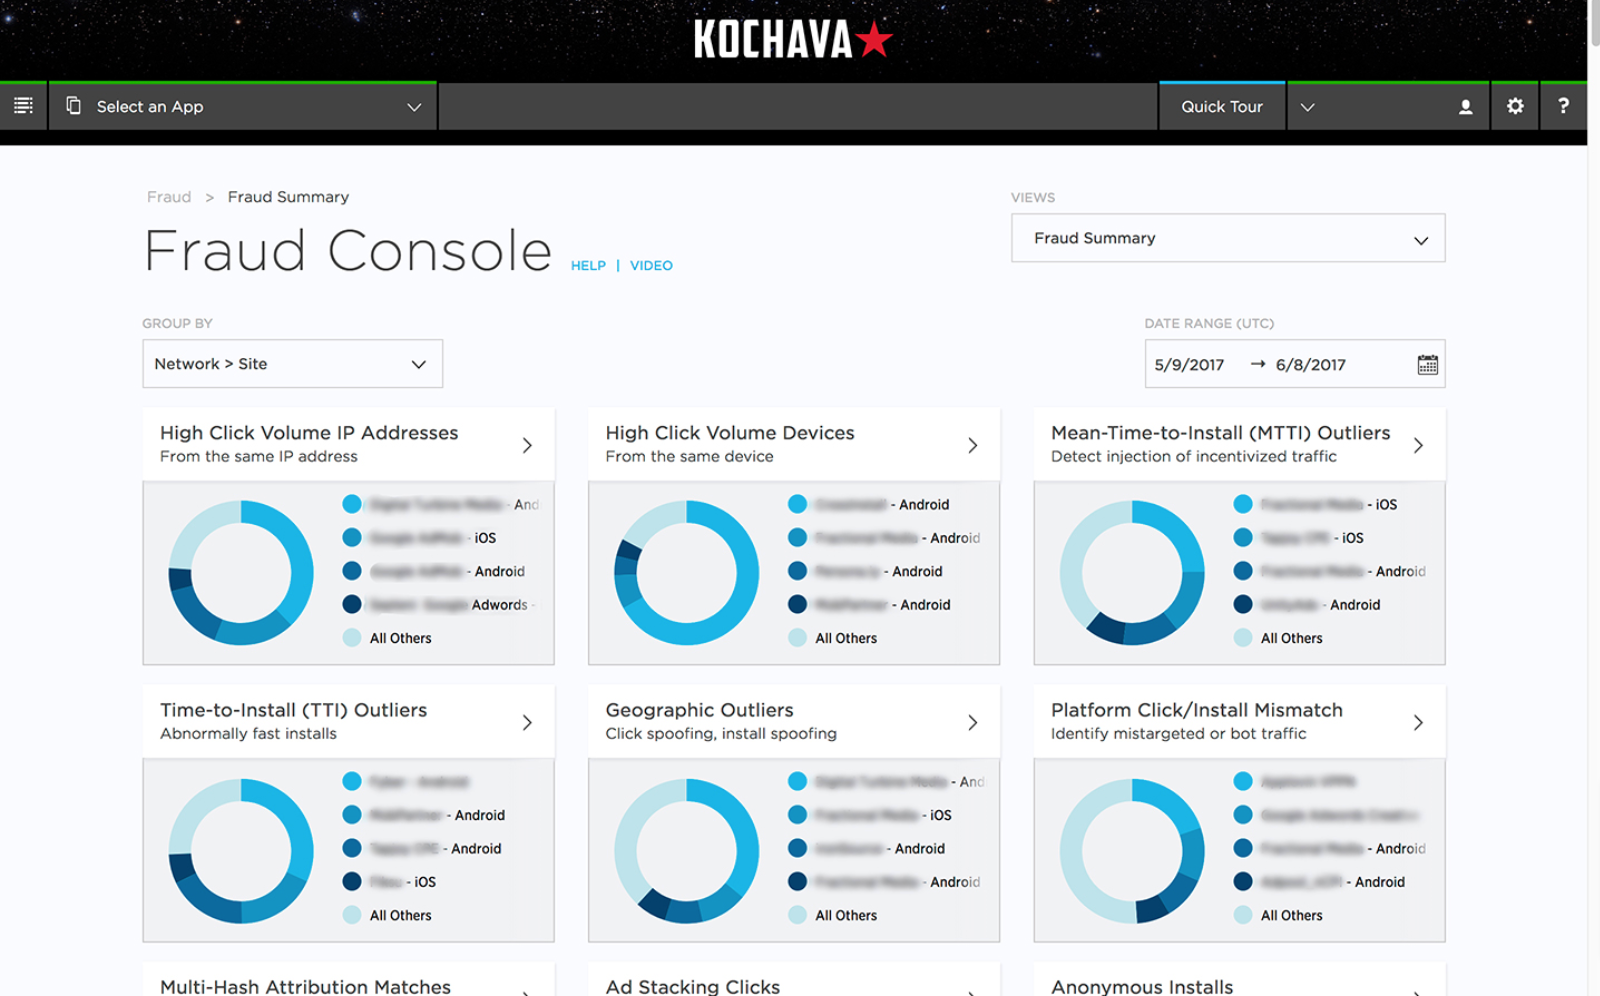The width and height of the screenshot is (1600, 996).
Task: Click the HELP link
Action: (x=588, y=266)
